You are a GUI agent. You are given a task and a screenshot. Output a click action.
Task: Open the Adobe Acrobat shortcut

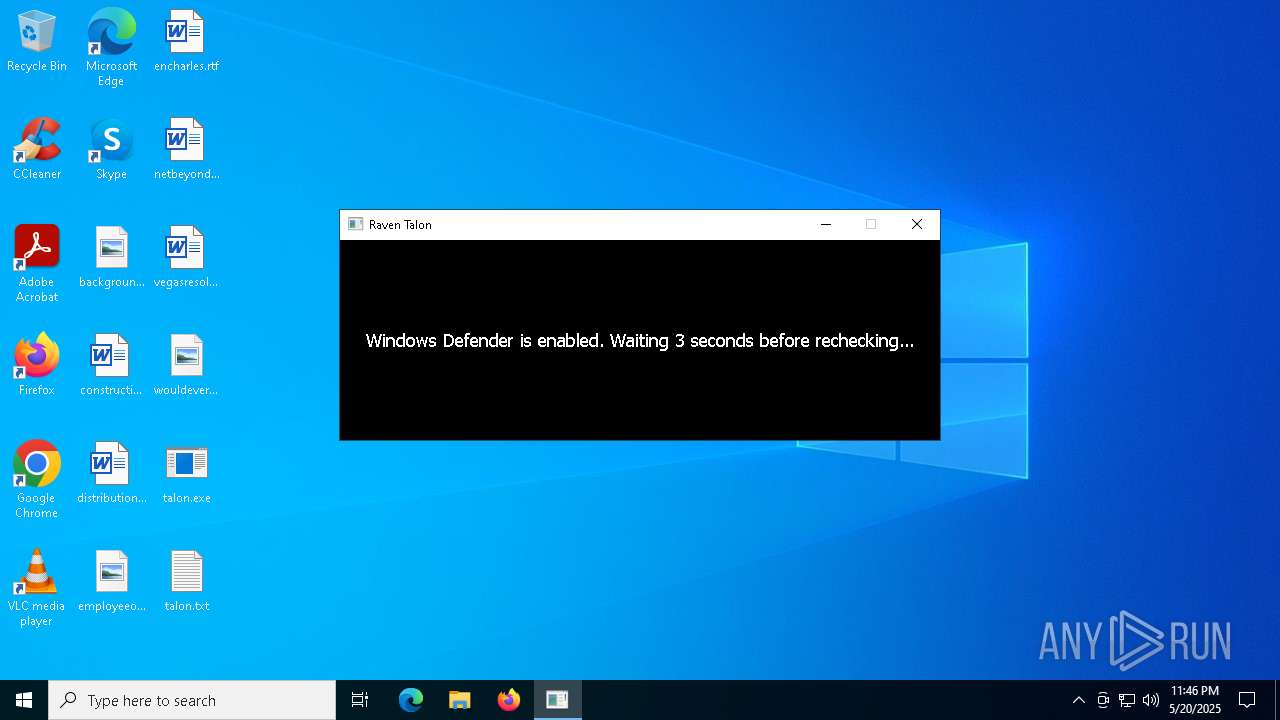point(37,264)
